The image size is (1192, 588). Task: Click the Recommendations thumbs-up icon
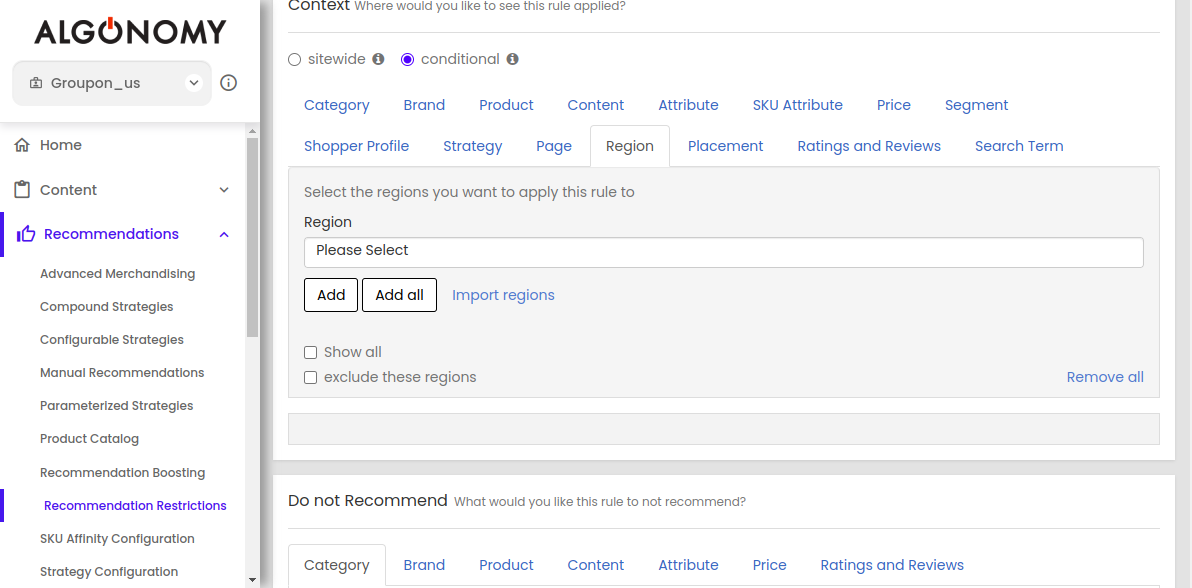(x=26, y=234)
